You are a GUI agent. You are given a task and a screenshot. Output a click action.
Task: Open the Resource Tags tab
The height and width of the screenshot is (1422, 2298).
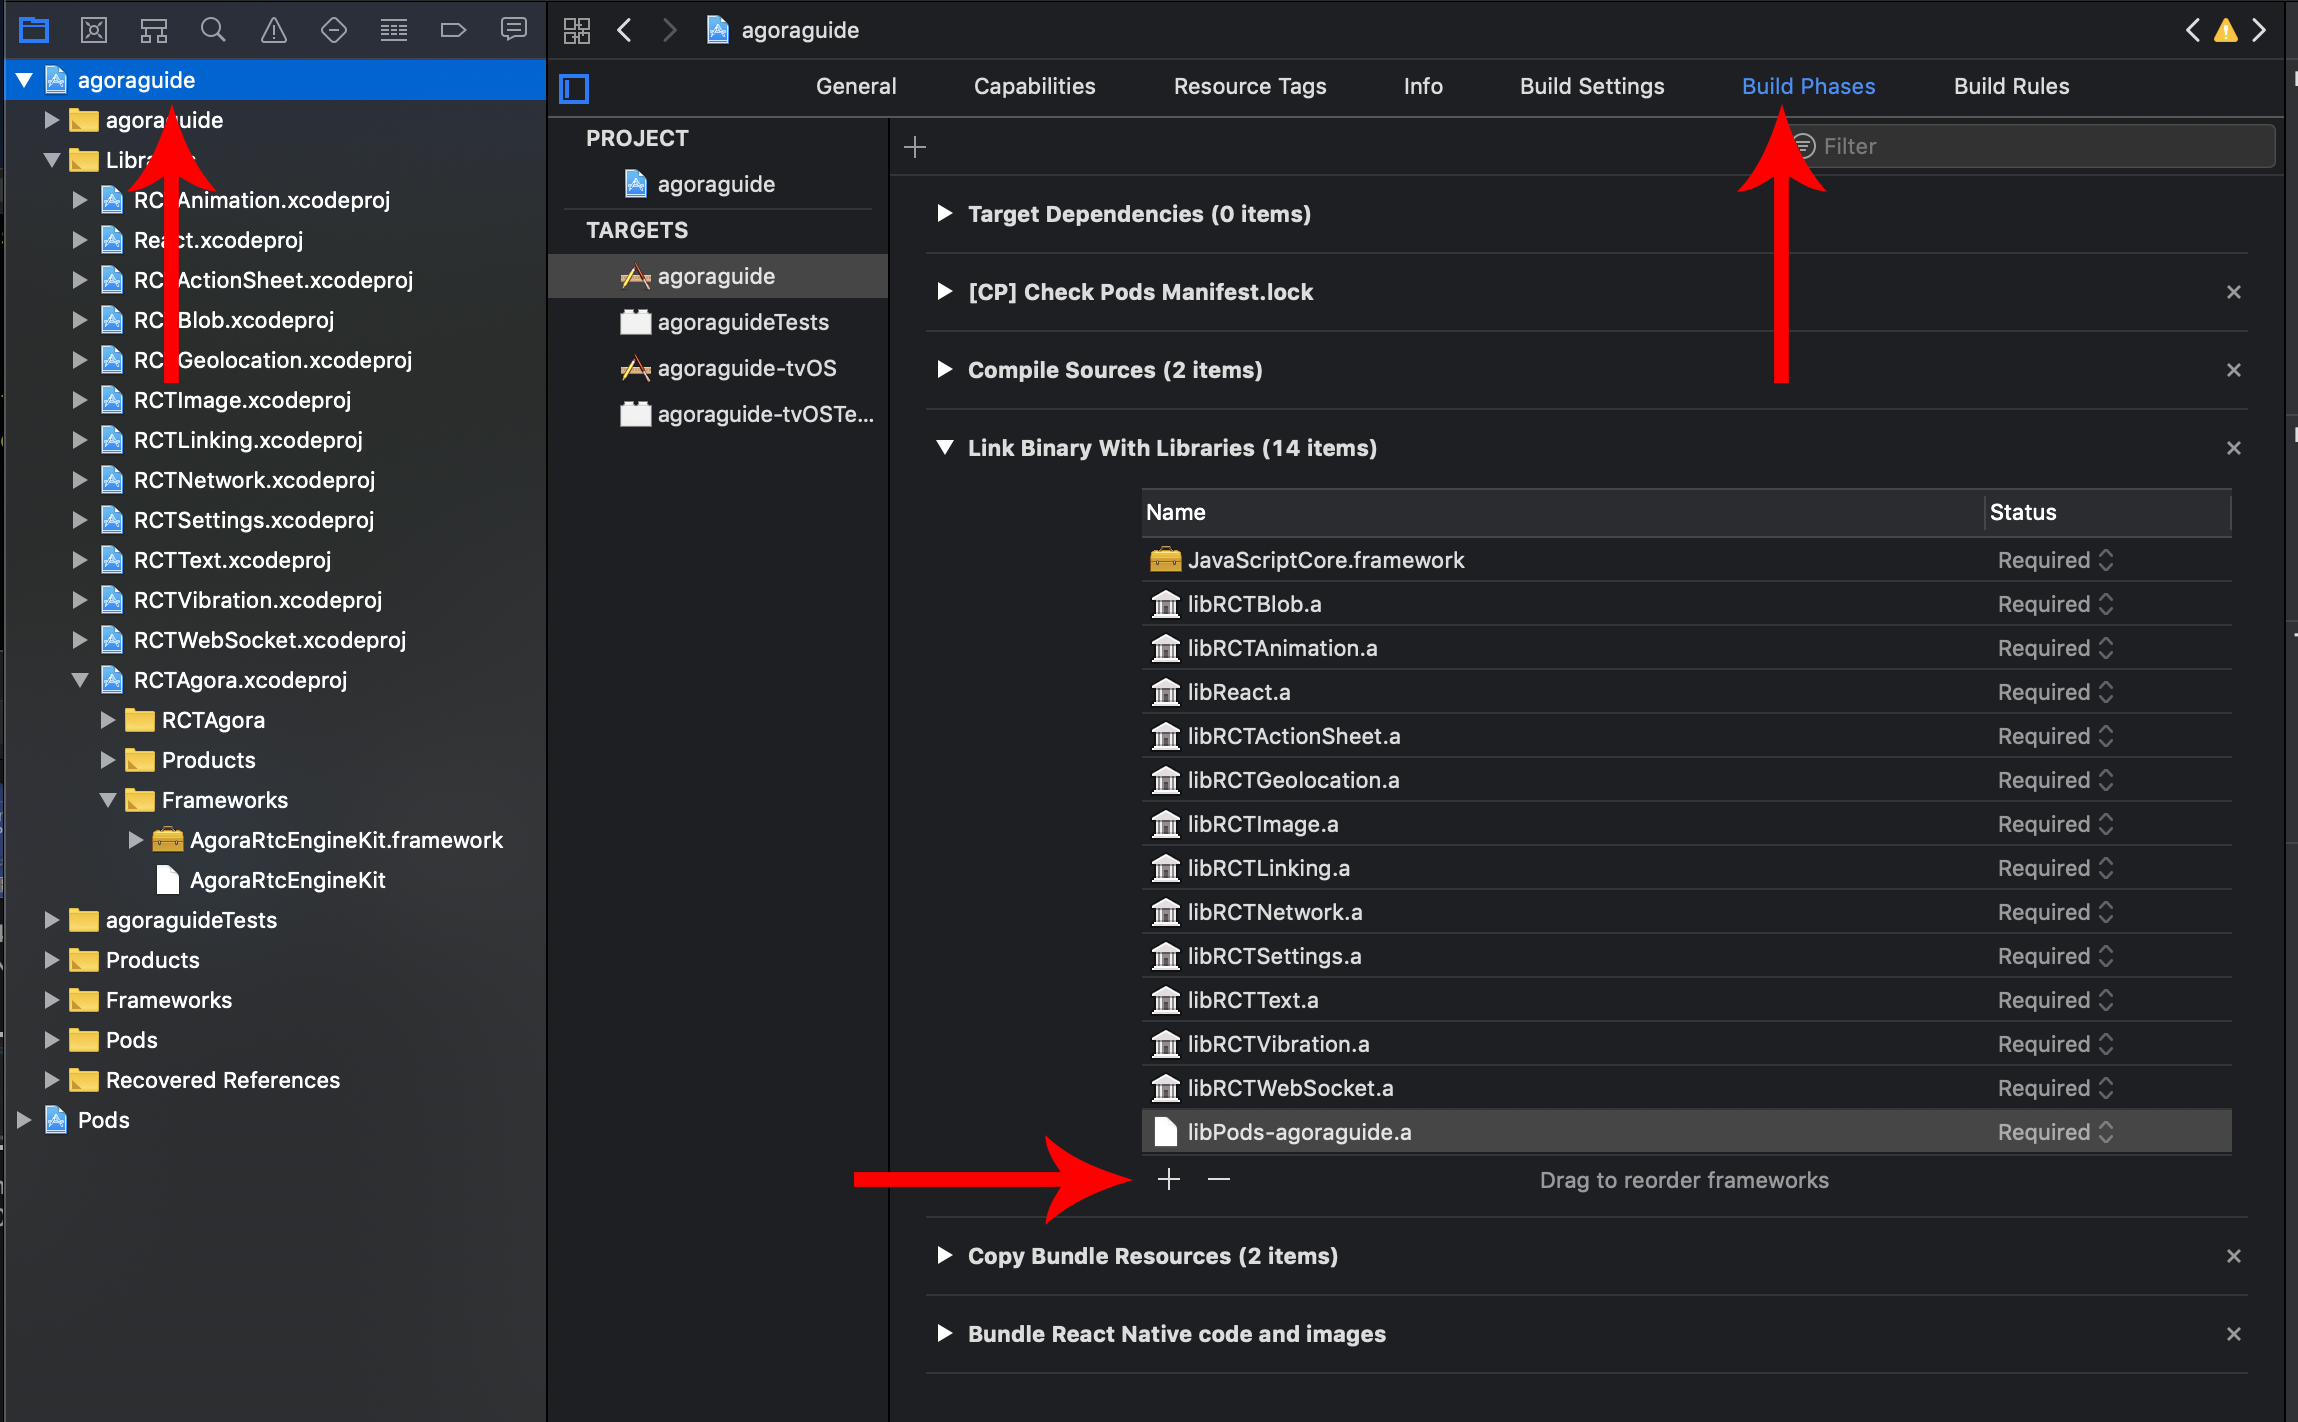pyautogui.click(x=1250, y=86)
